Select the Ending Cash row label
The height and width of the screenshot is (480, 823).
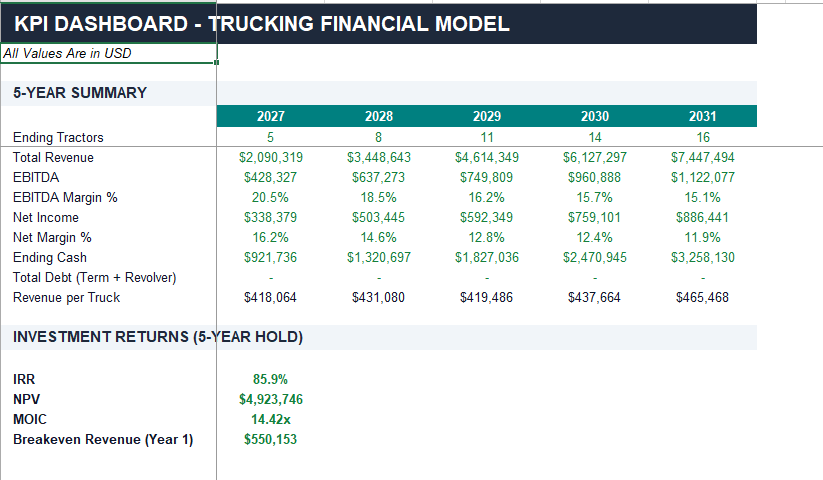click(x=50, y=258)
